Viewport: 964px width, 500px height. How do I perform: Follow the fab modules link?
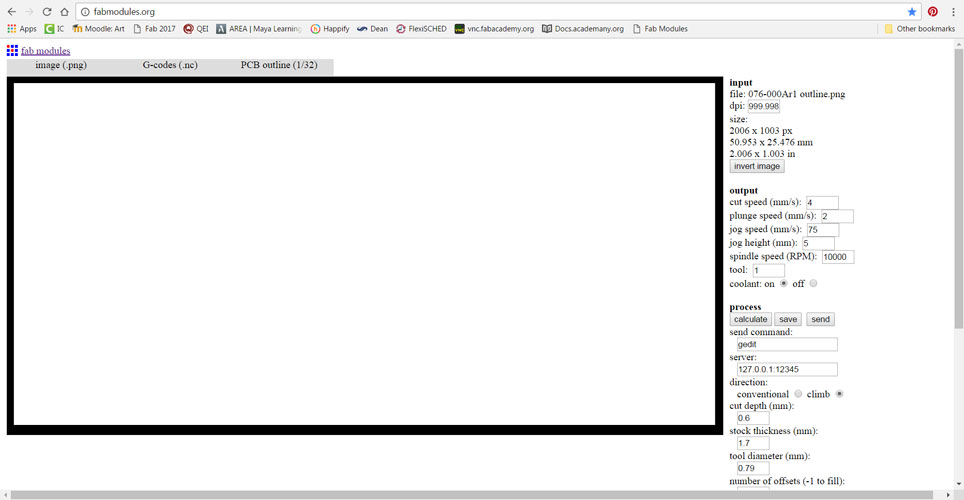point(45,50)
